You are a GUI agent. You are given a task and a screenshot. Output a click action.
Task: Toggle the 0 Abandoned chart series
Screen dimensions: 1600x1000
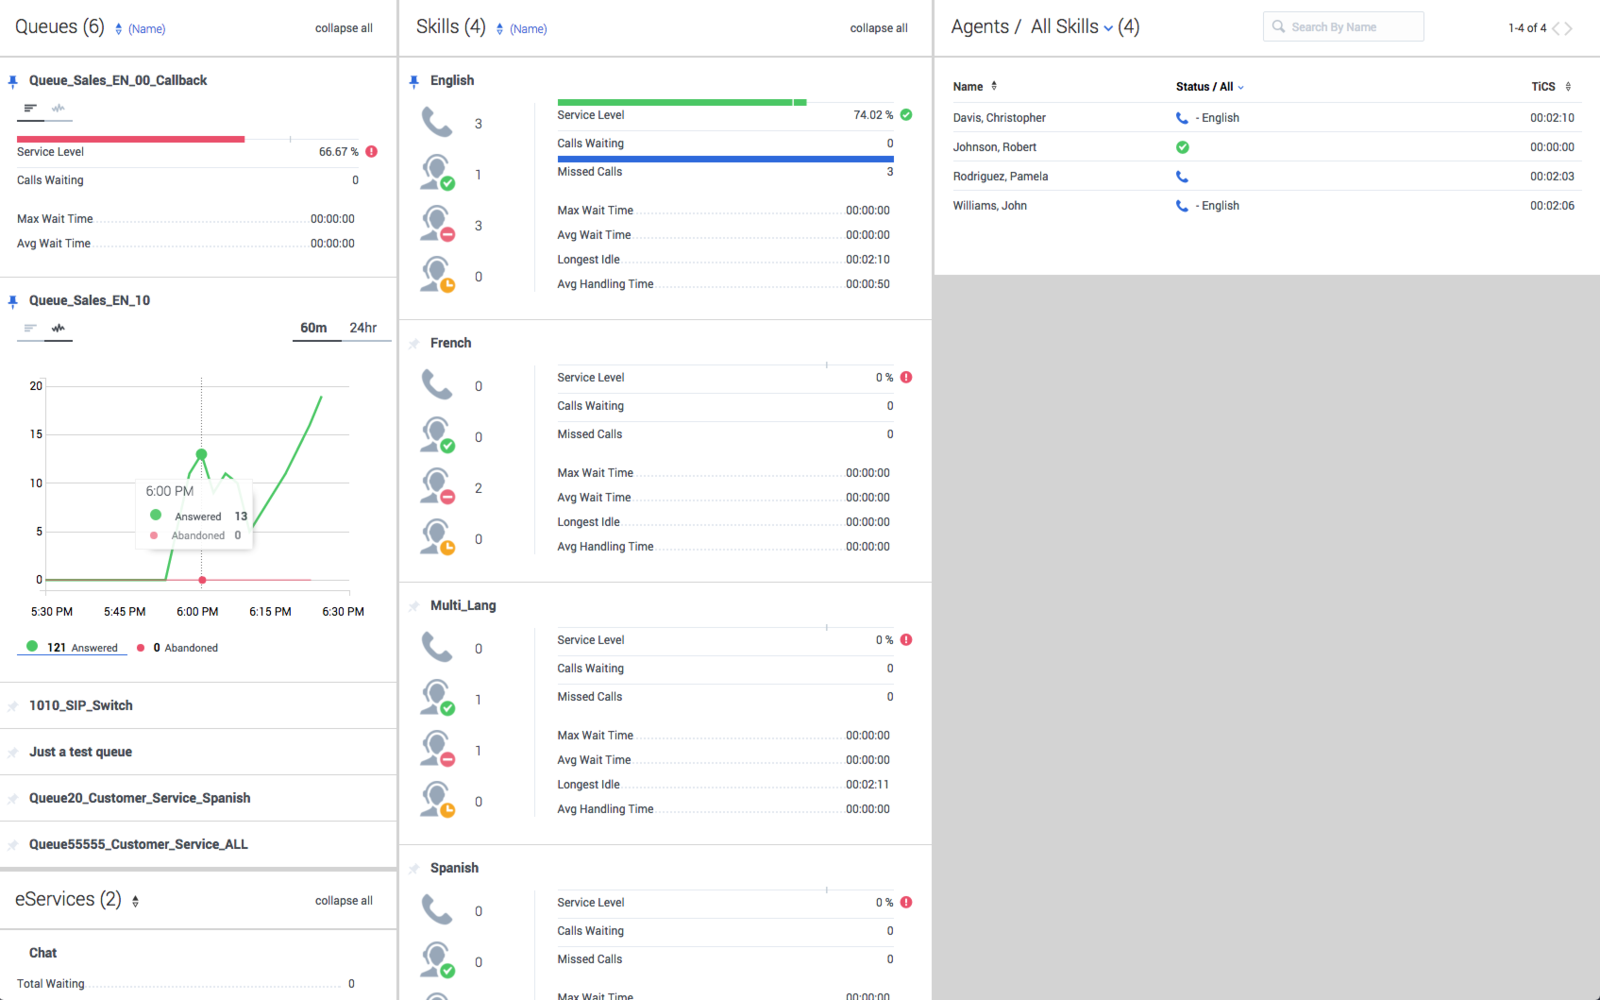[x=177, y=647]
